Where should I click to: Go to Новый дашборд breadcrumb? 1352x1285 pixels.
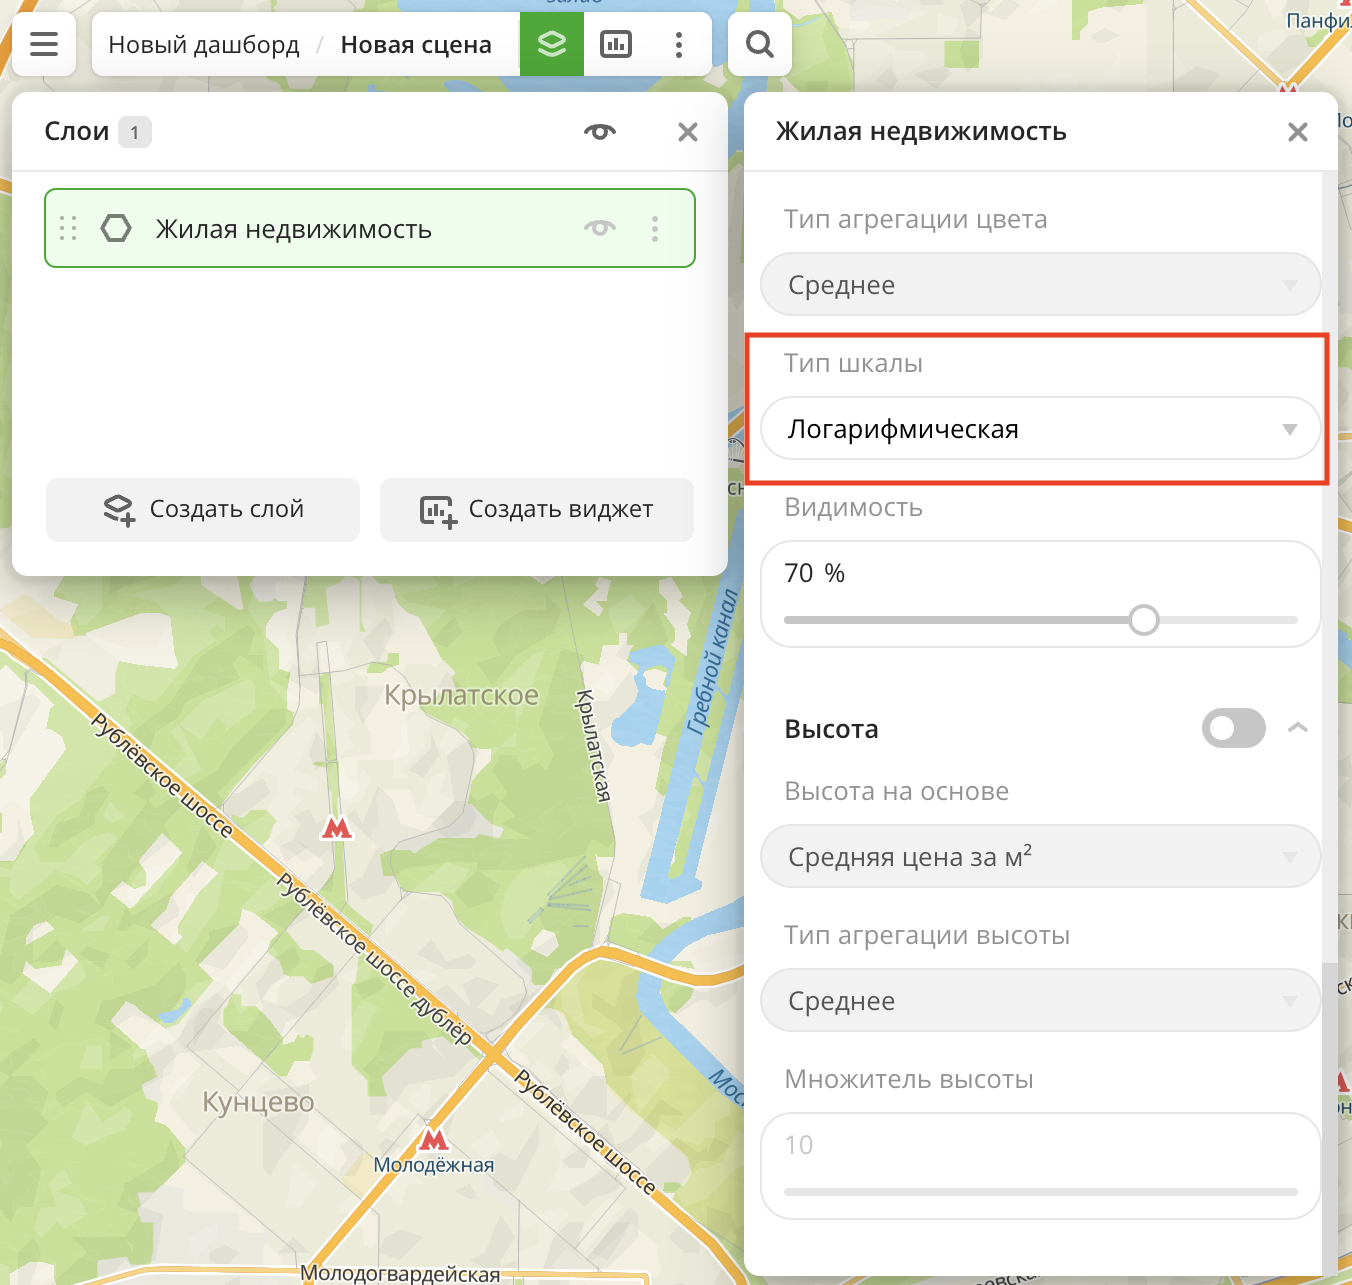[204, 45]
